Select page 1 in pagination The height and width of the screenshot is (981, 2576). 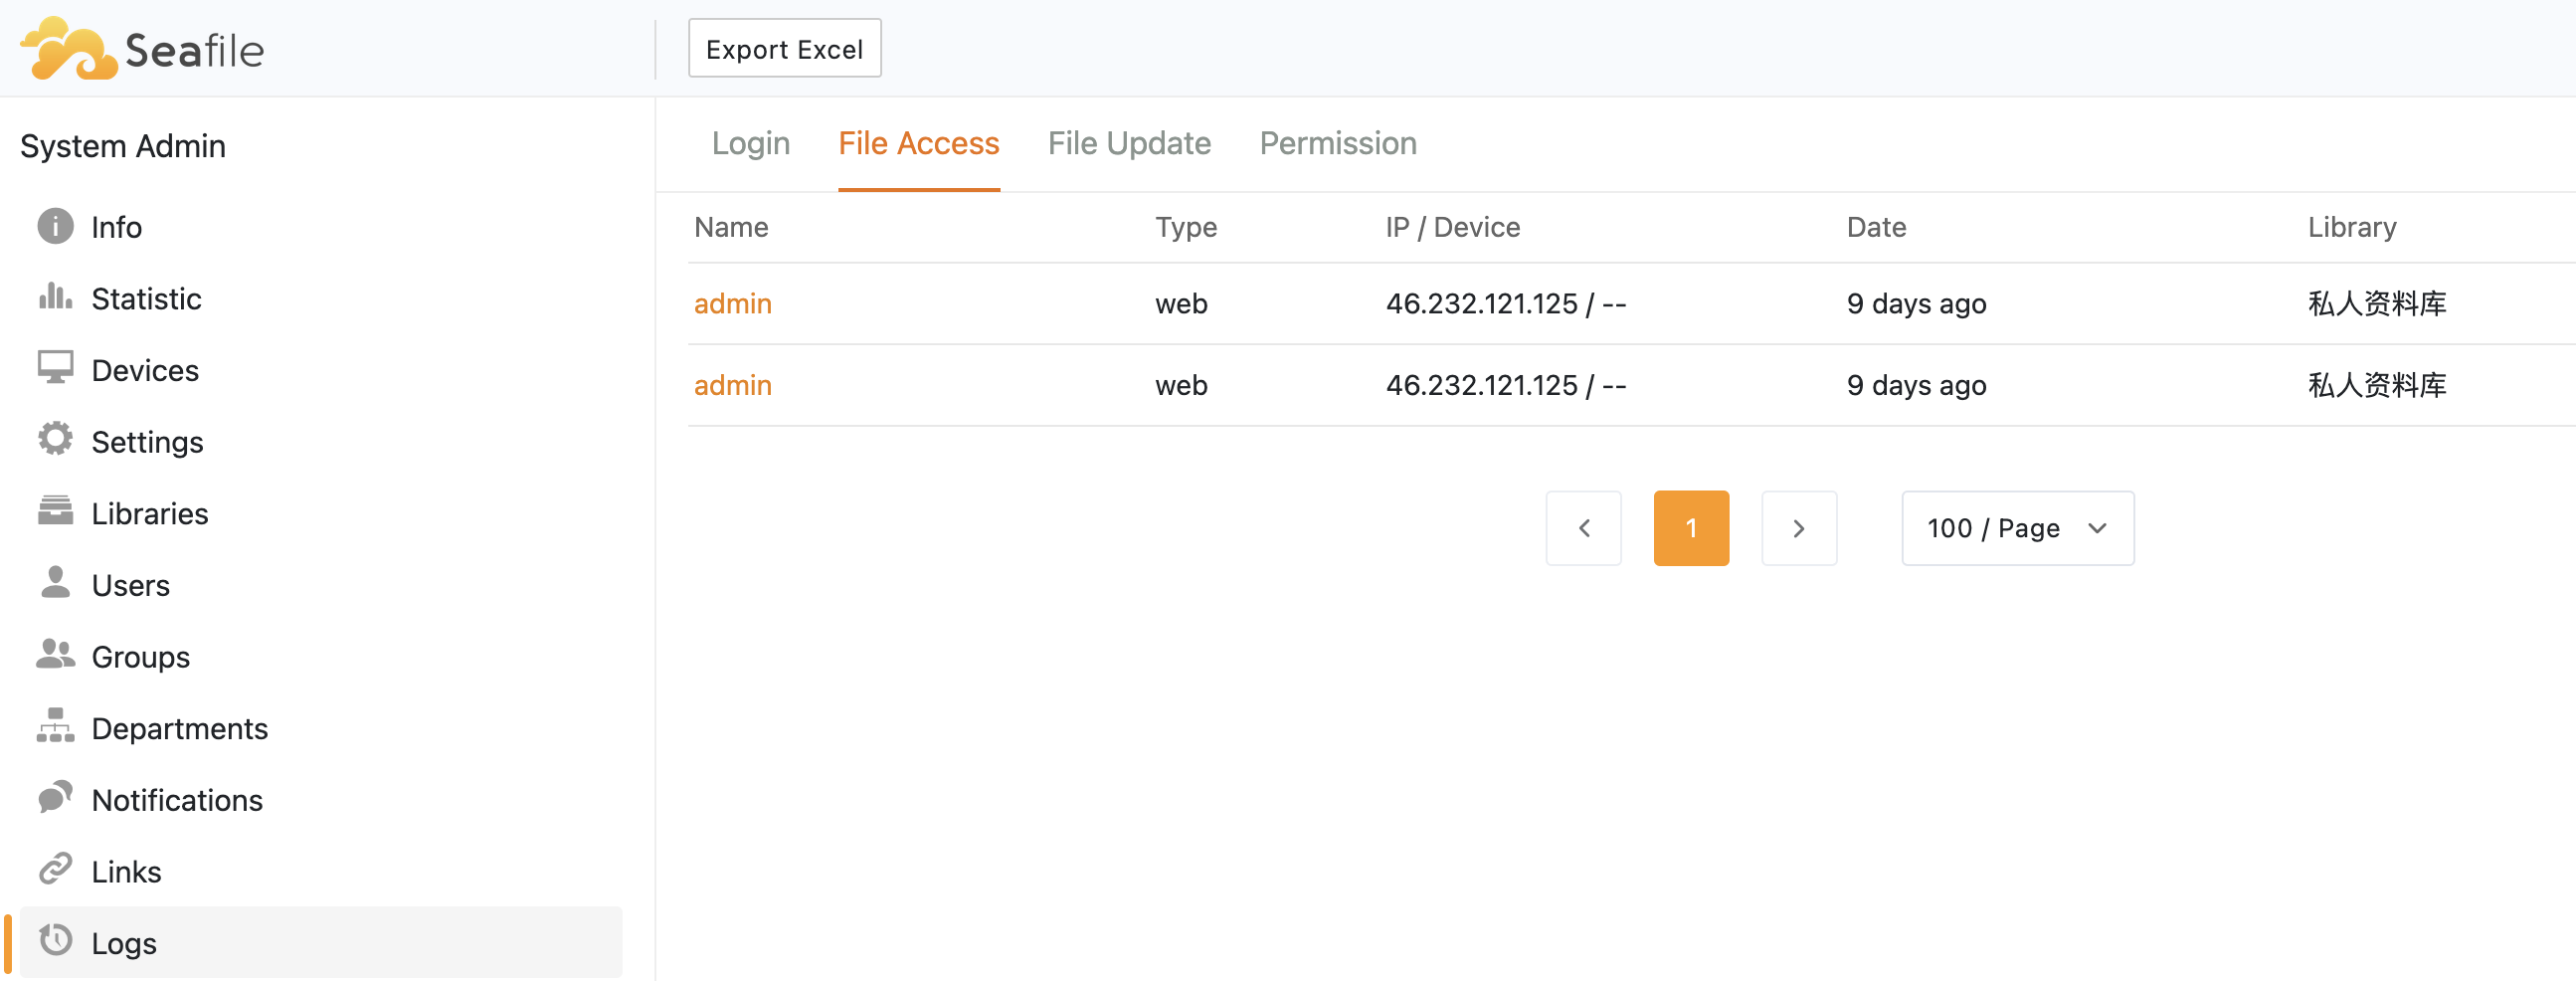pos(1691,528)
